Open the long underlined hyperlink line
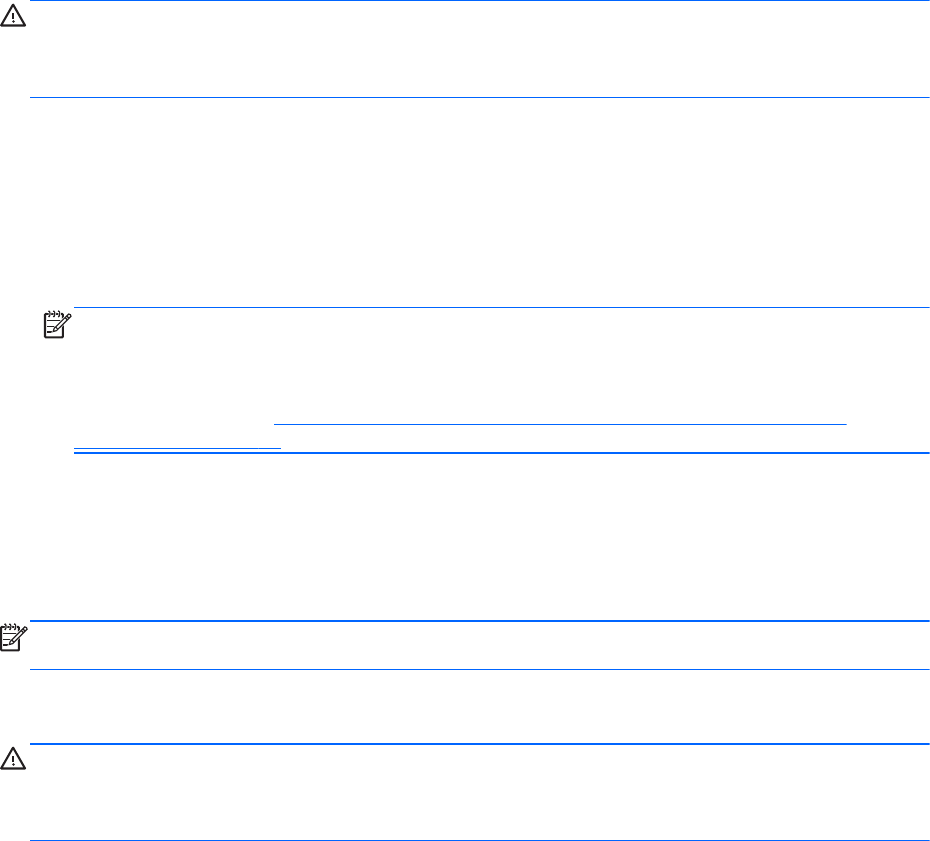 [560, 423]
